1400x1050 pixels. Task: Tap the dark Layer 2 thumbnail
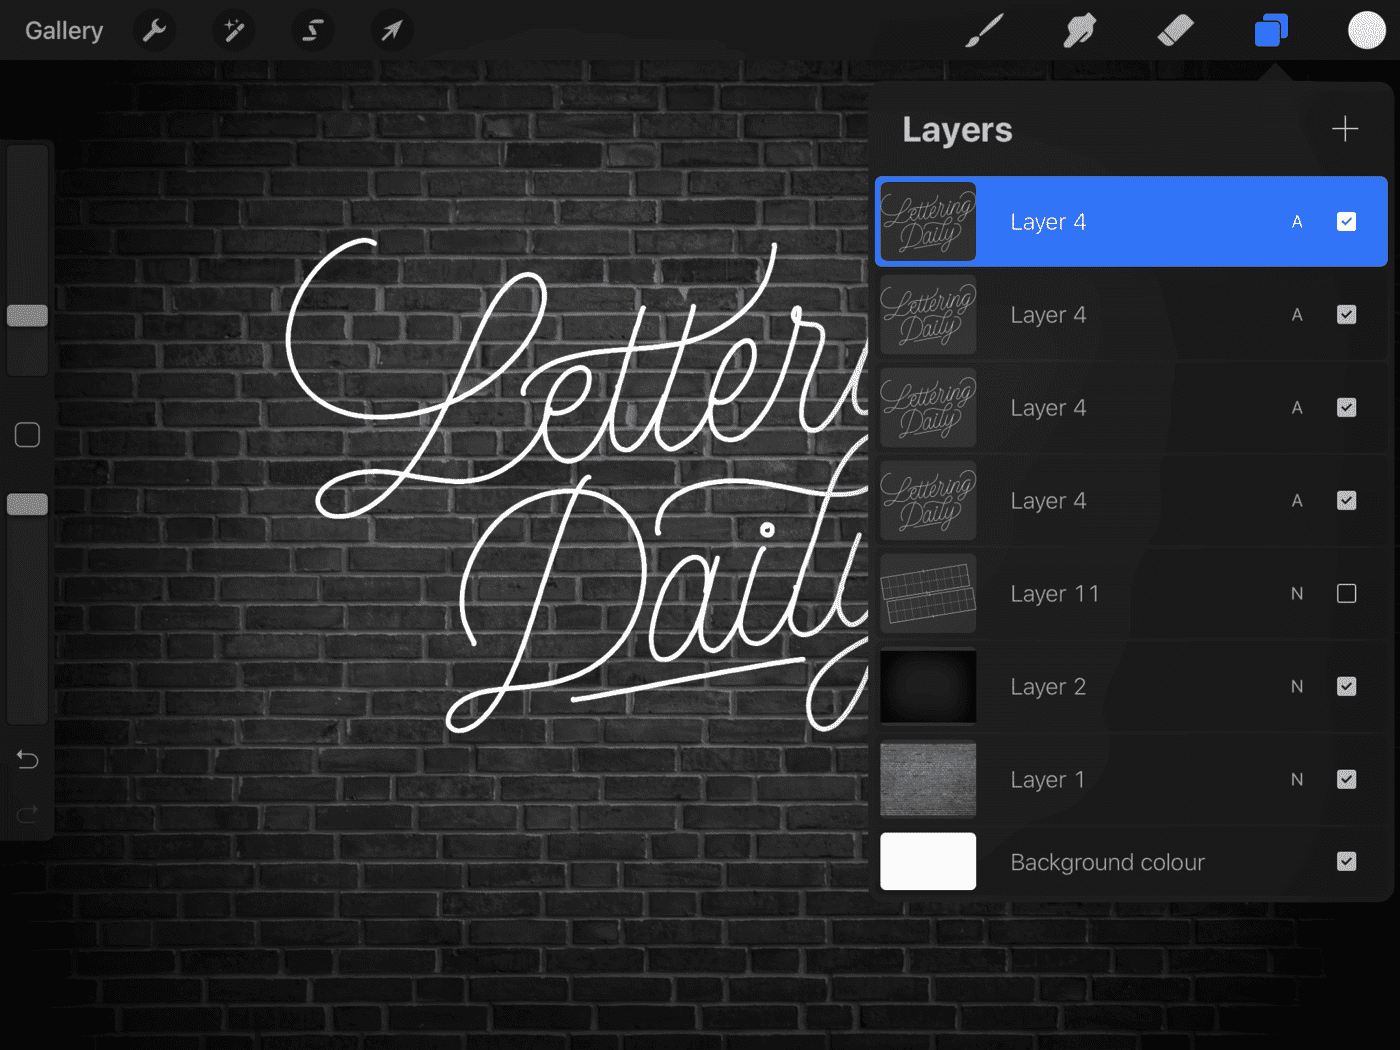click(x=928, y=687)
